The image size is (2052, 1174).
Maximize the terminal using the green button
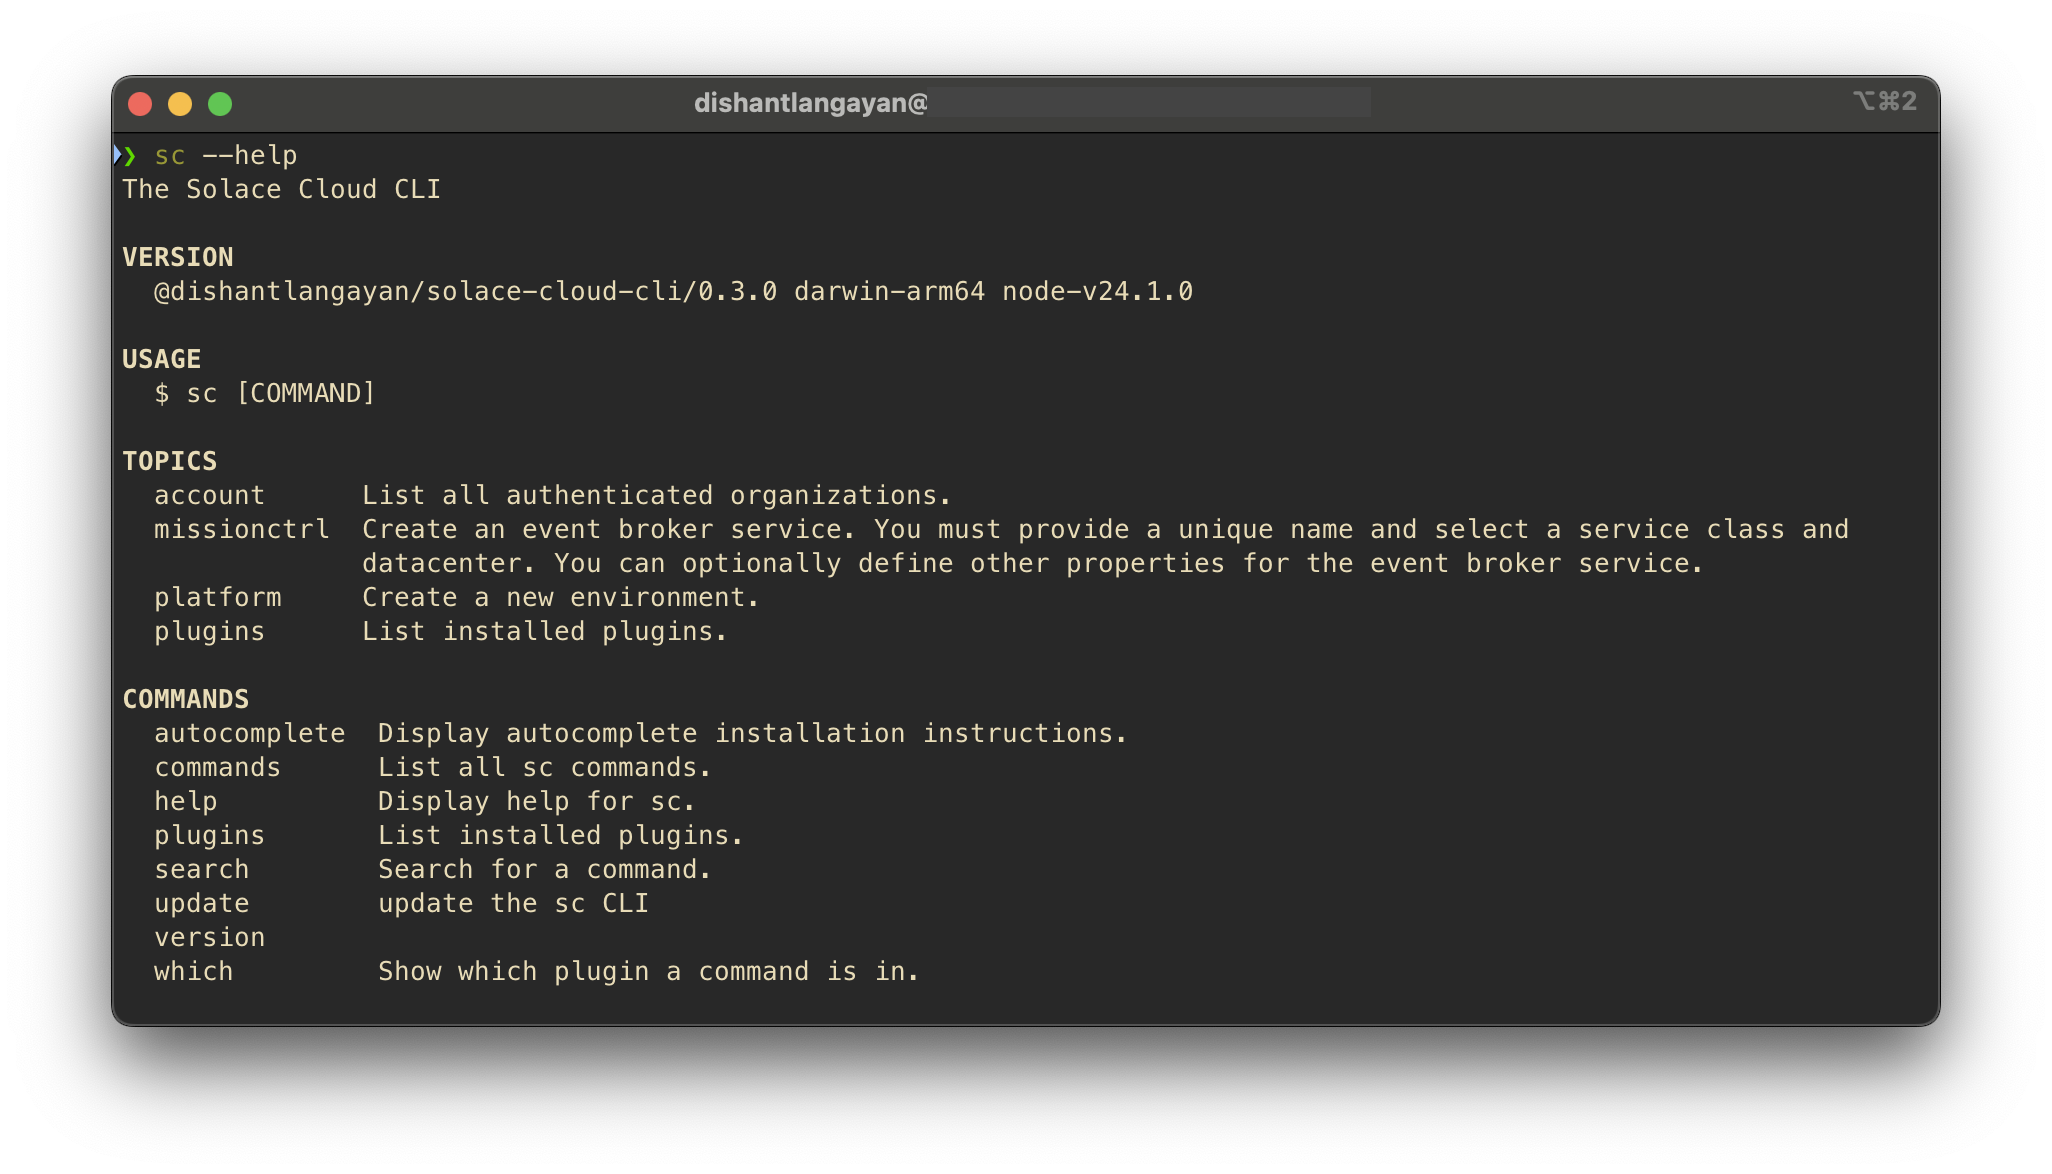tap(220, 104)
